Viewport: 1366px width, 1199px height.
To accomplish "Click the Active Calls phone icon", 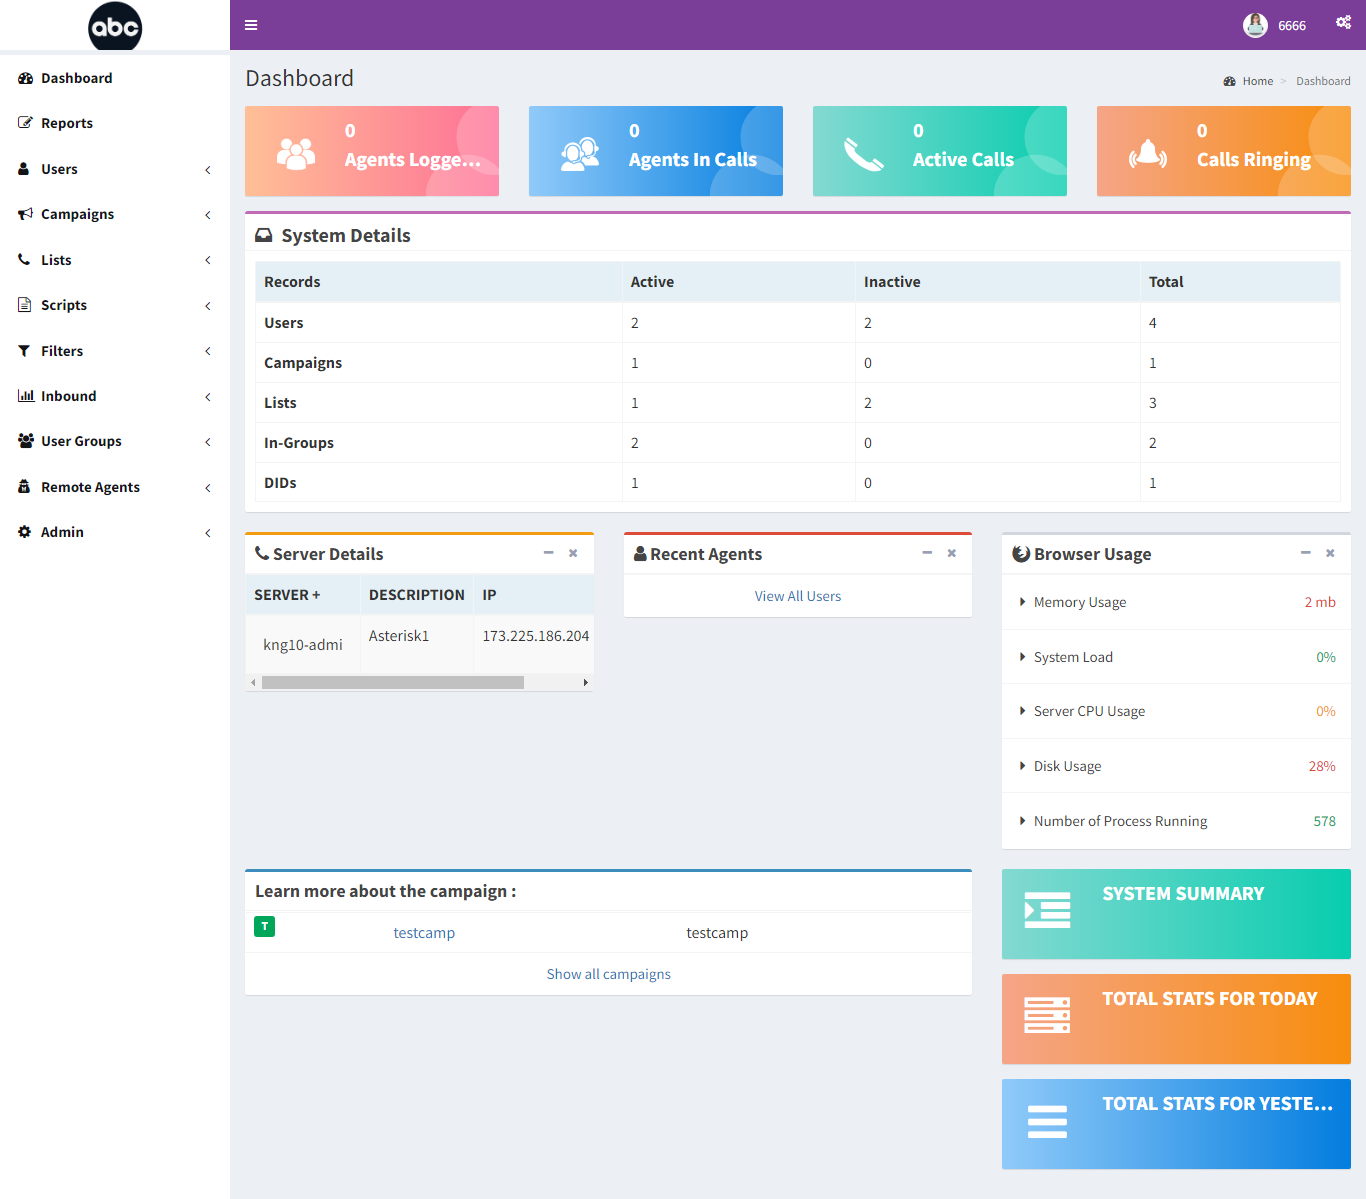I will 864,154.
